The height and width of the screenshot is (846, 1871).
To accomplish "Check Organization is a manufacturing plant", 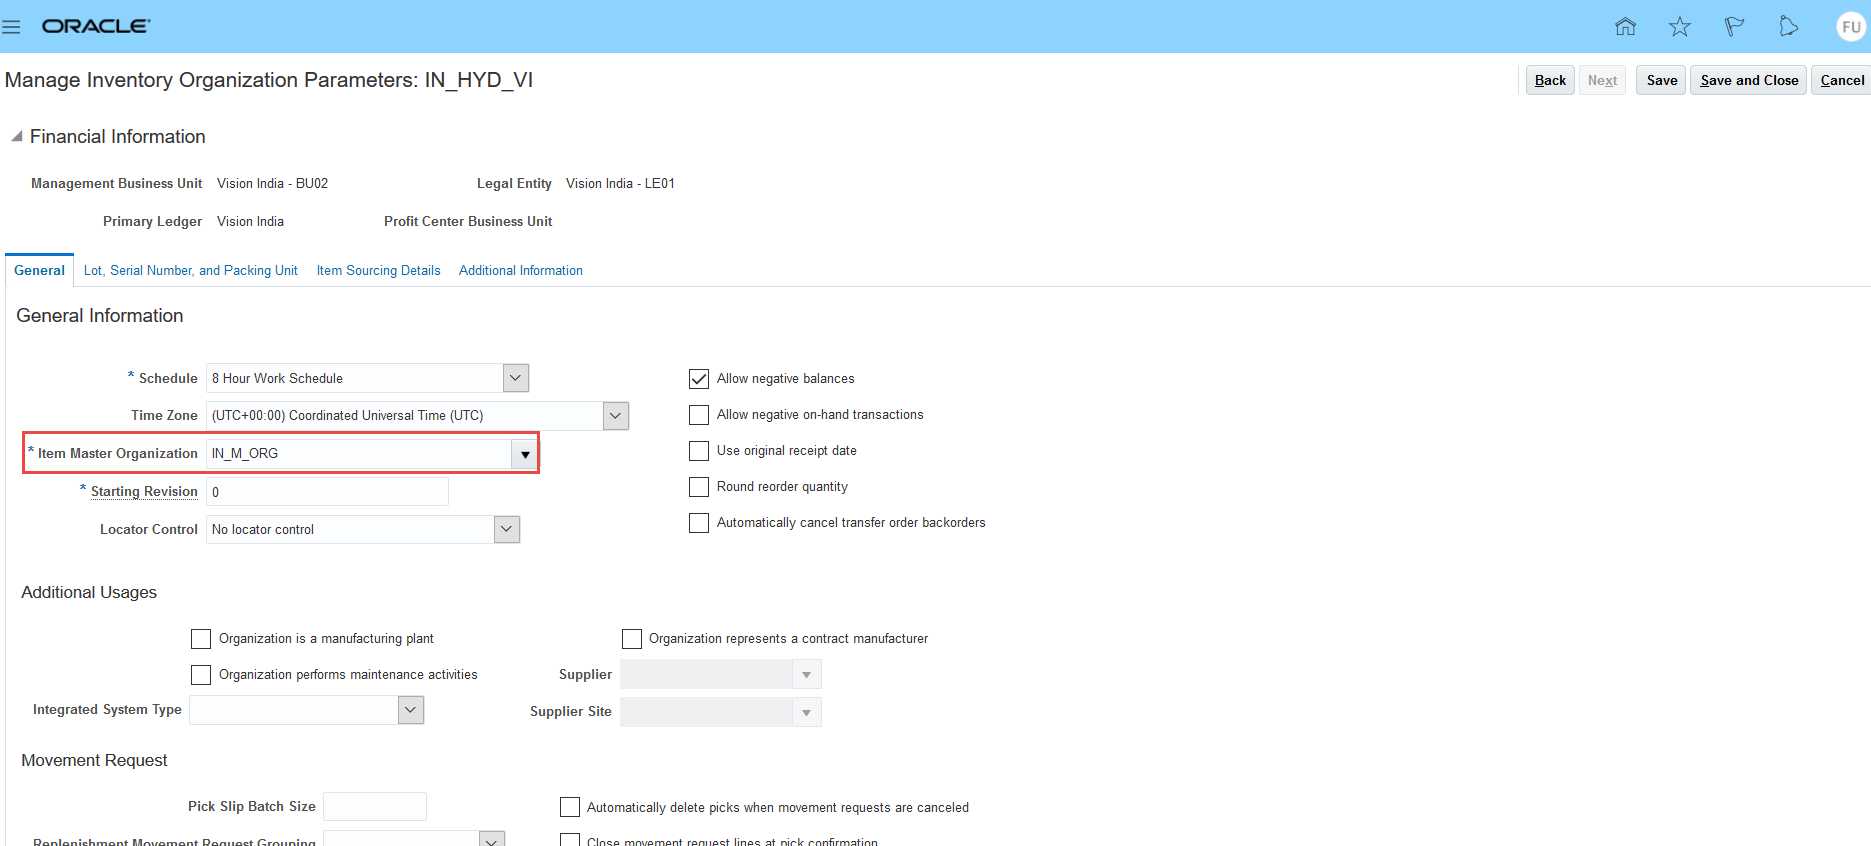I will (201, 639).
